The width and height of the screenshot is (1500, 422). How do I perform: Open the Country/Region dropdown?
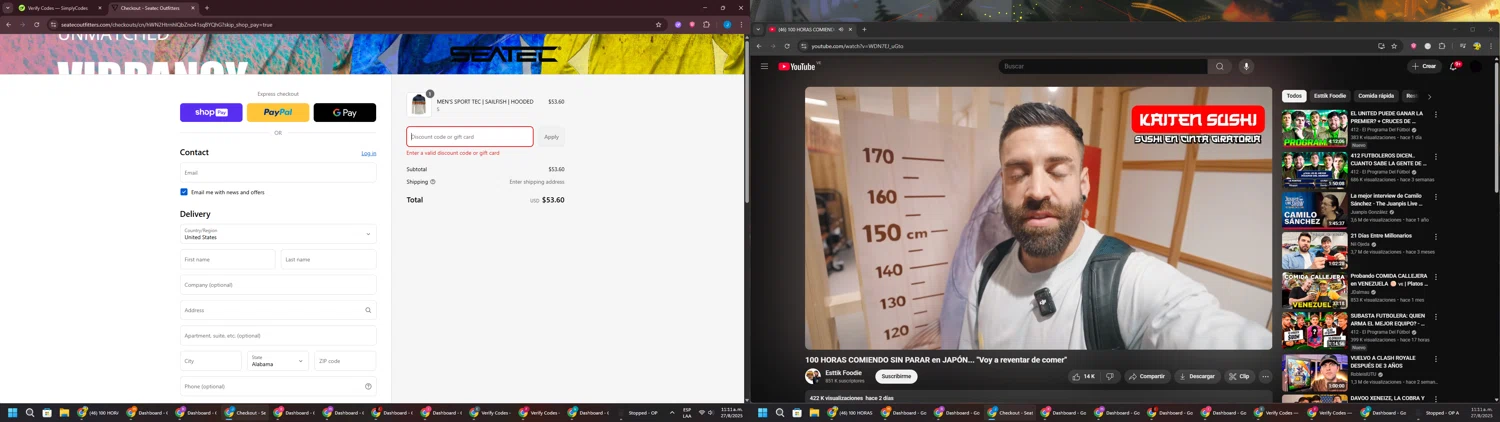coord(278,234)
